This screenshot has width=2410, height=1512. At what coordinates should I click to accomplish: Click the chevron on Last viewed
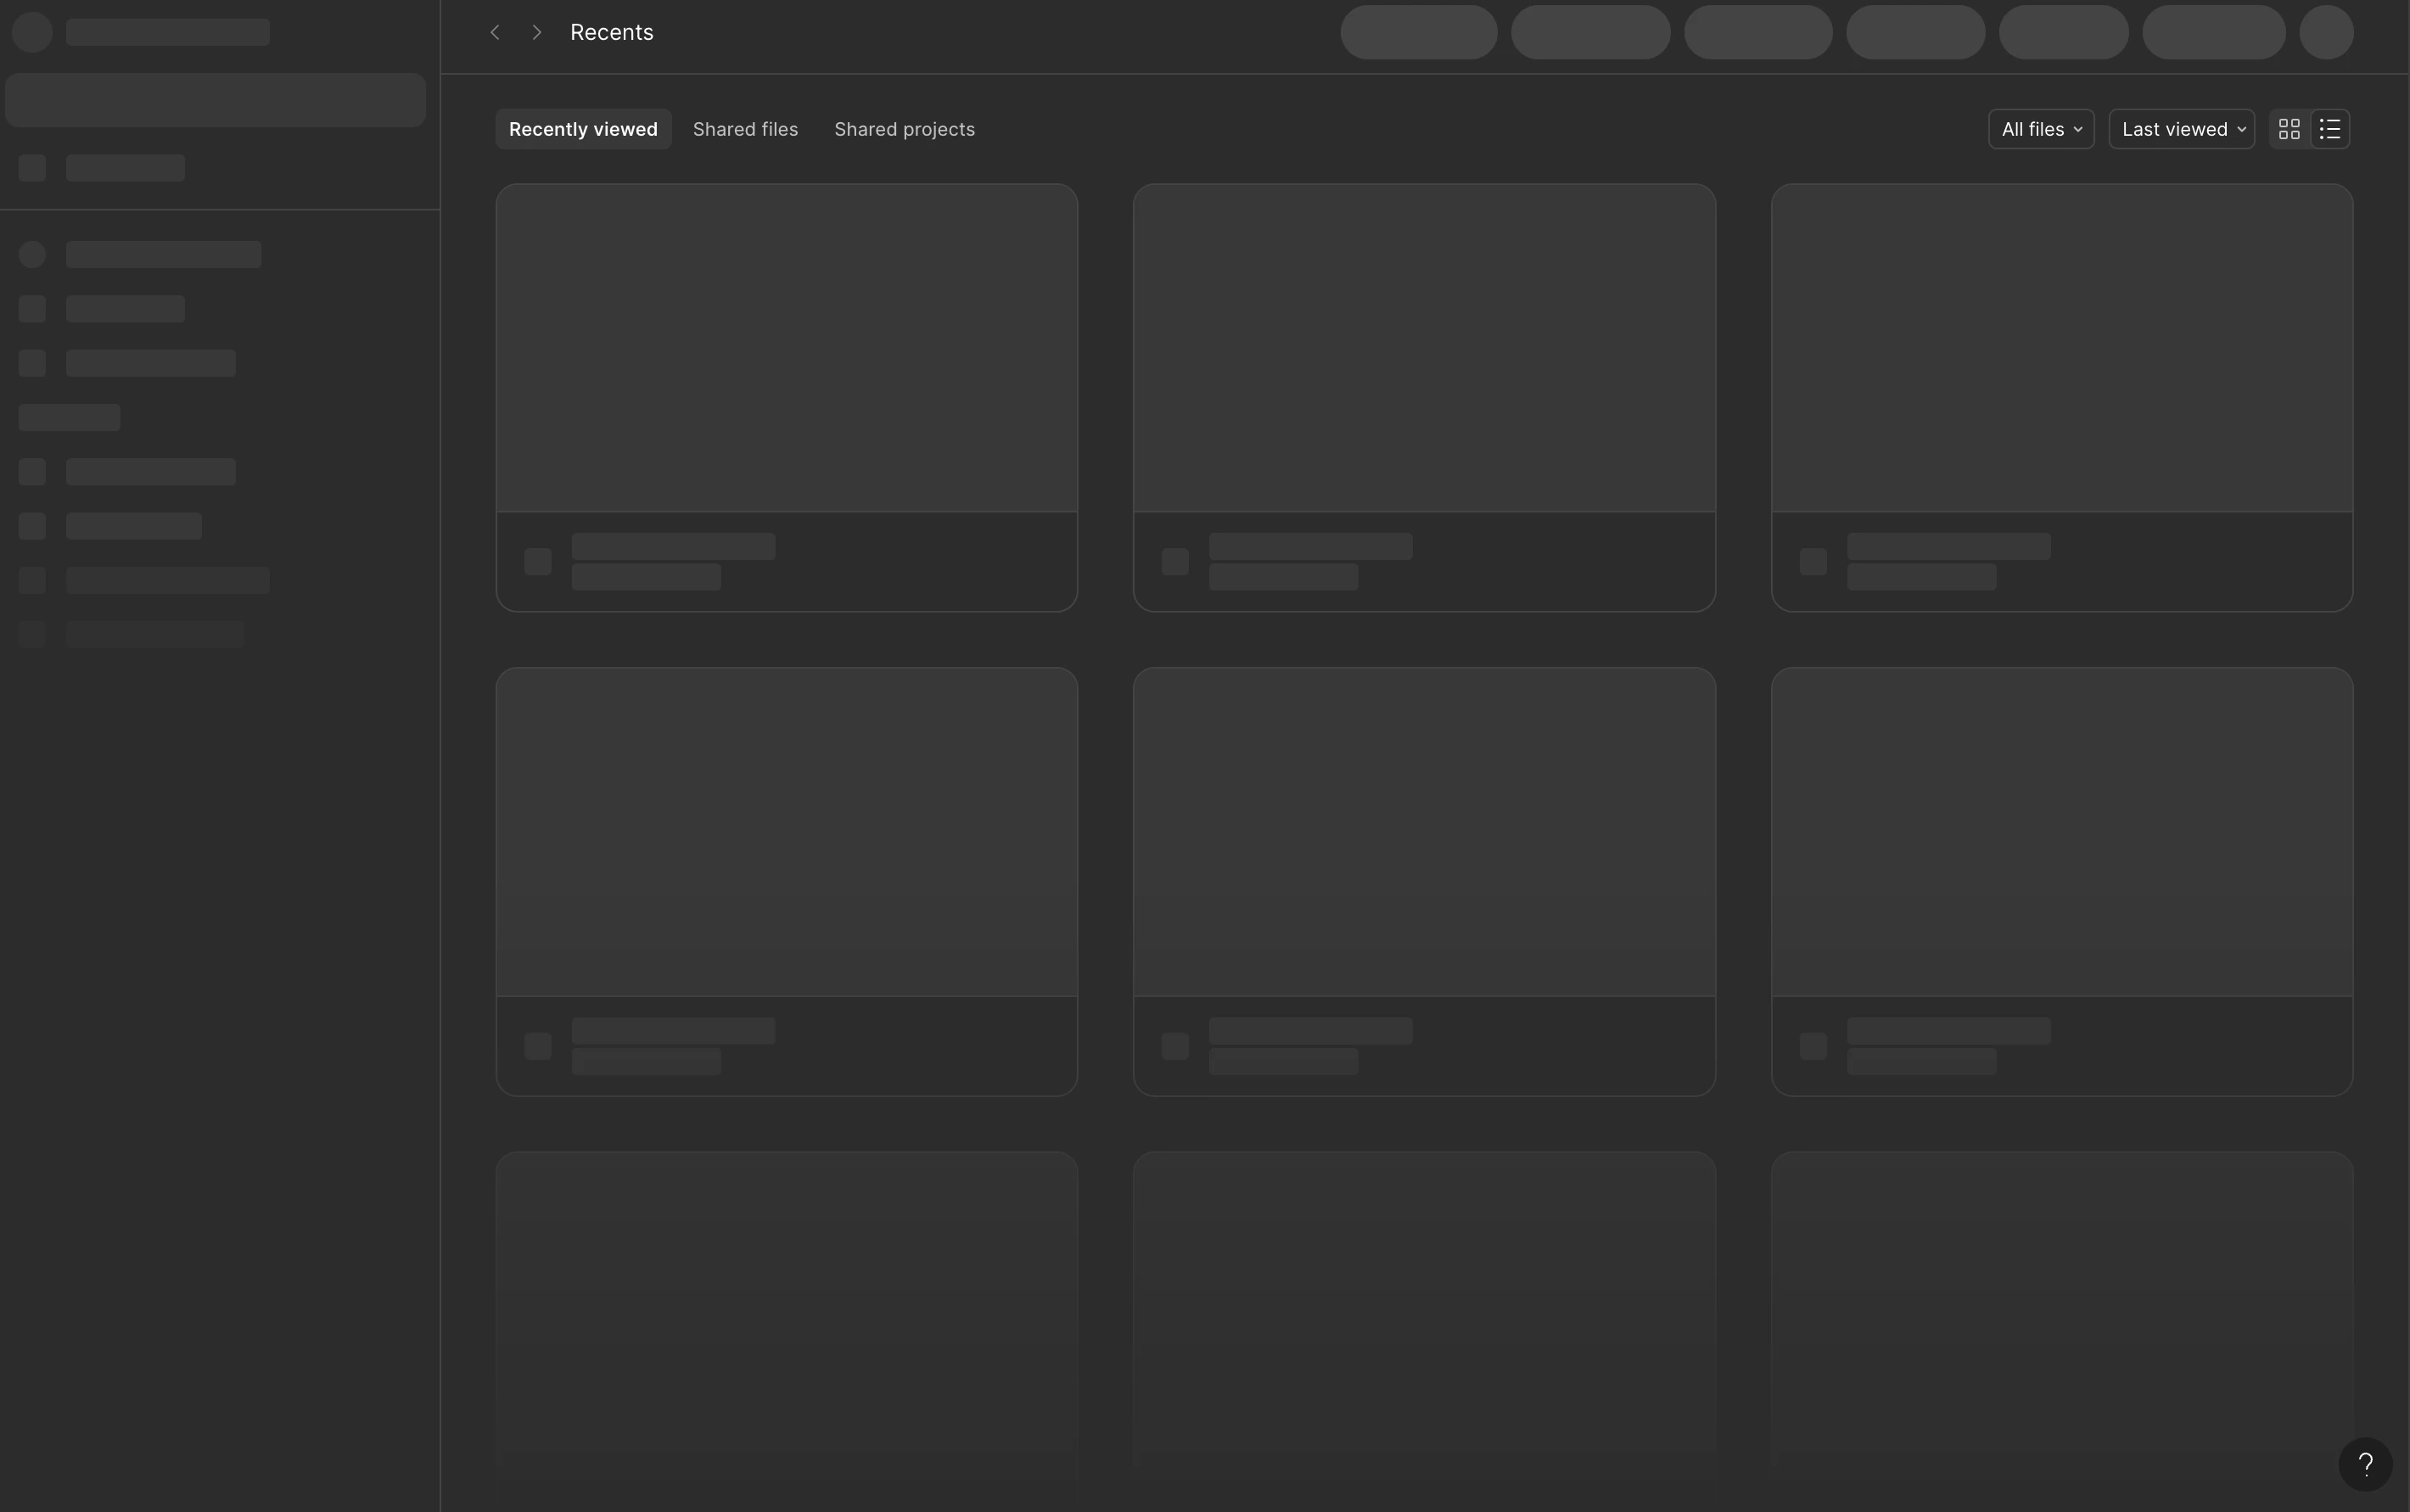click(x=2241, y=129)
